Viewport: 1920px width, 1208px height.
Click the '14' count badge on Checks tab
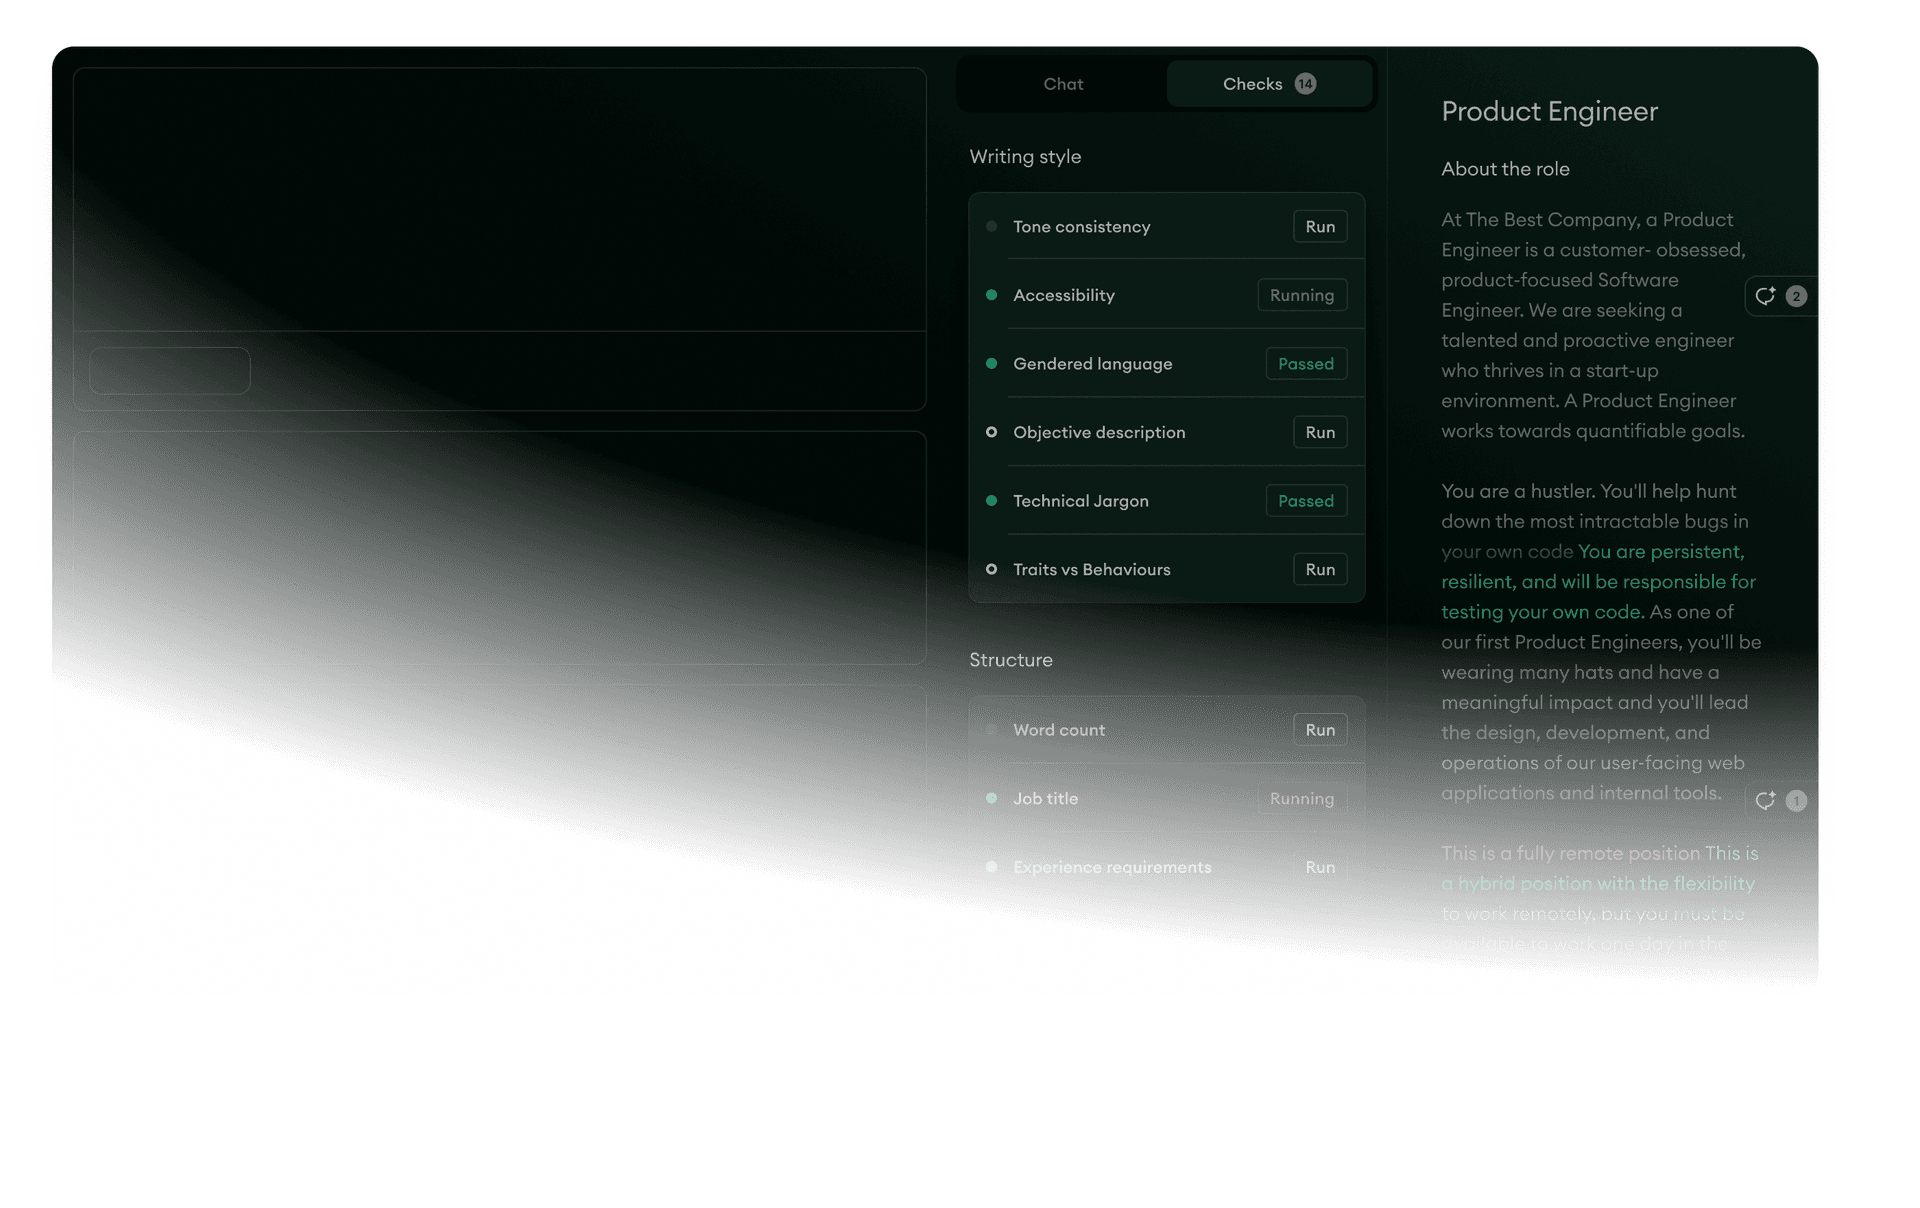[x=1305, y=84]
